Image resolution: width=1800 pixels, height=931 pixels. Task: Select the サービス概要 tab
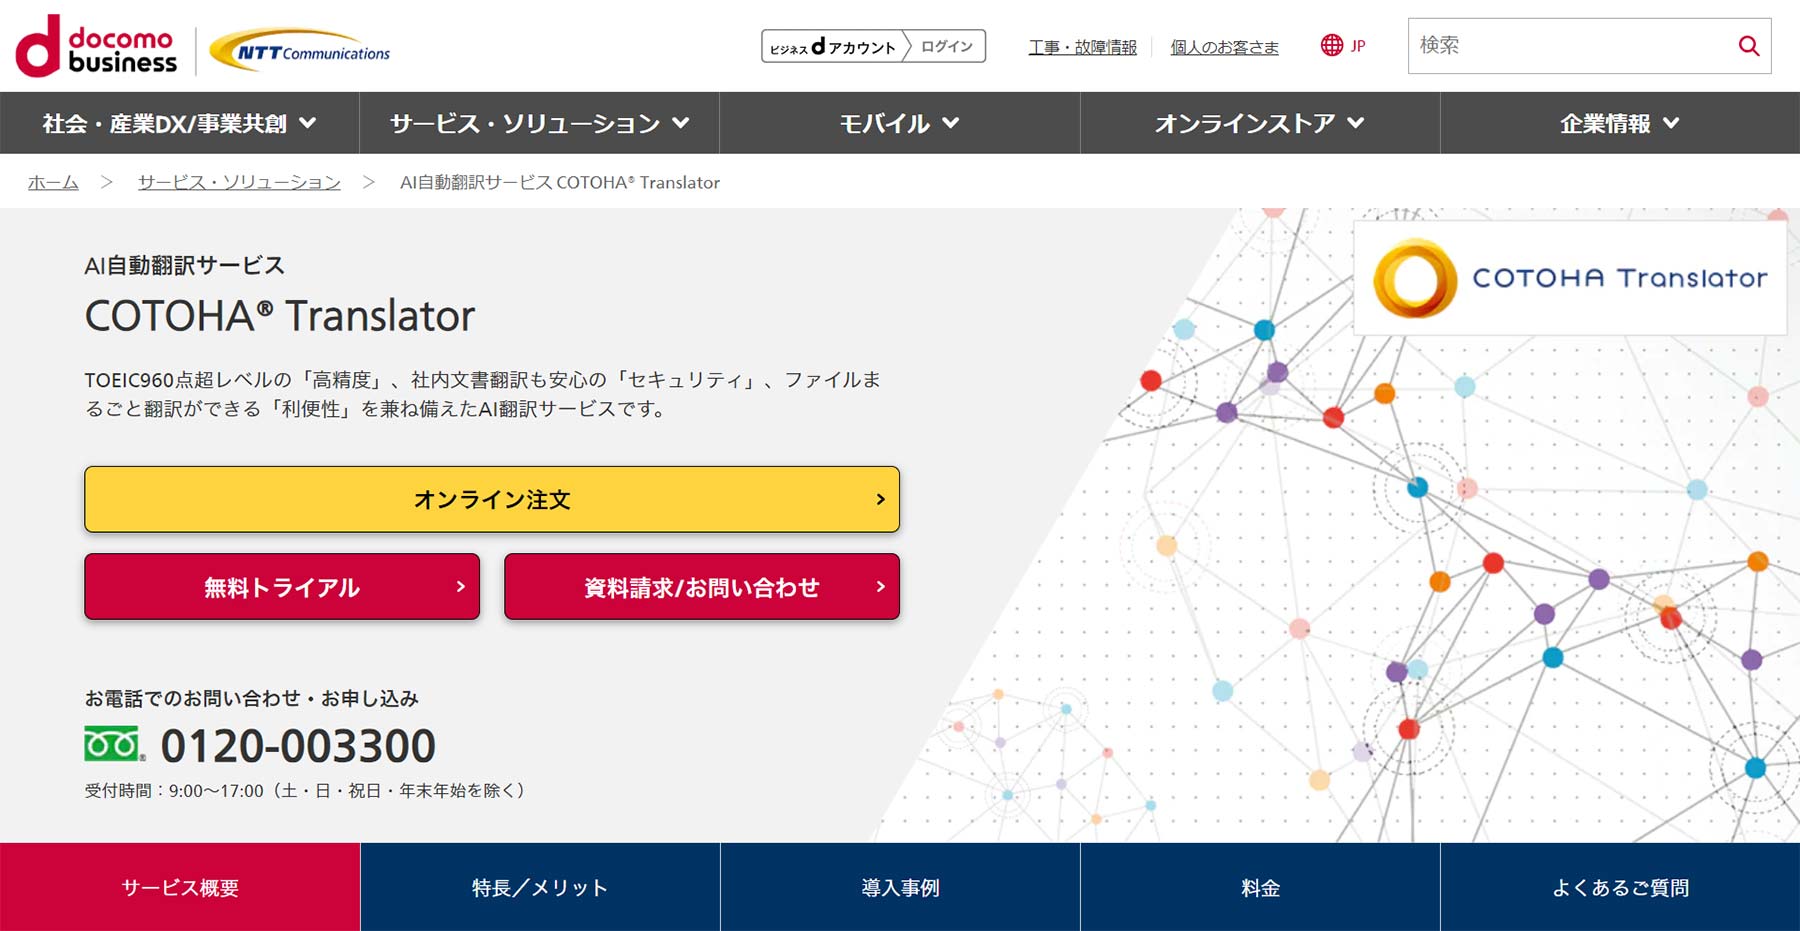click(x=180, y=887)
